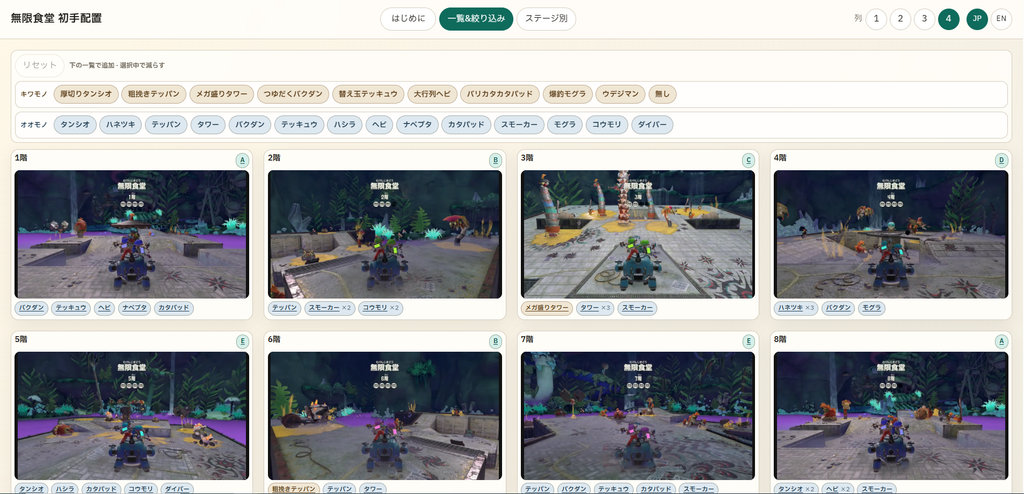Click the リセット button
This screenshot has height=494, width=1024.
39,65
